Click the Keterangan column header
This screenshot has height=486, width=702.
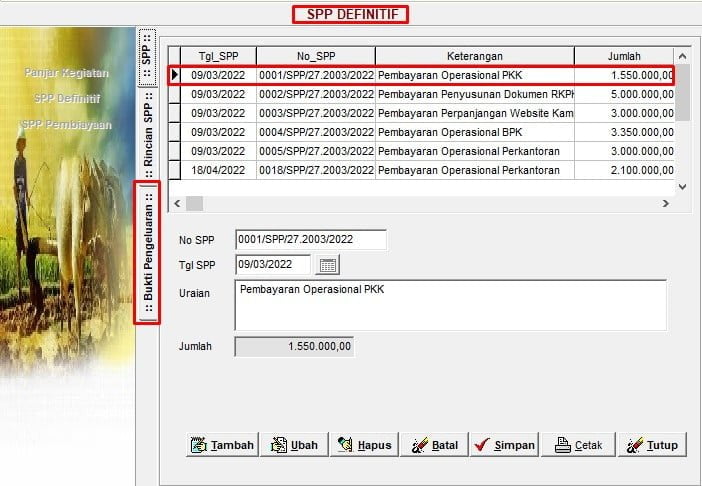(x=474, y=56)
